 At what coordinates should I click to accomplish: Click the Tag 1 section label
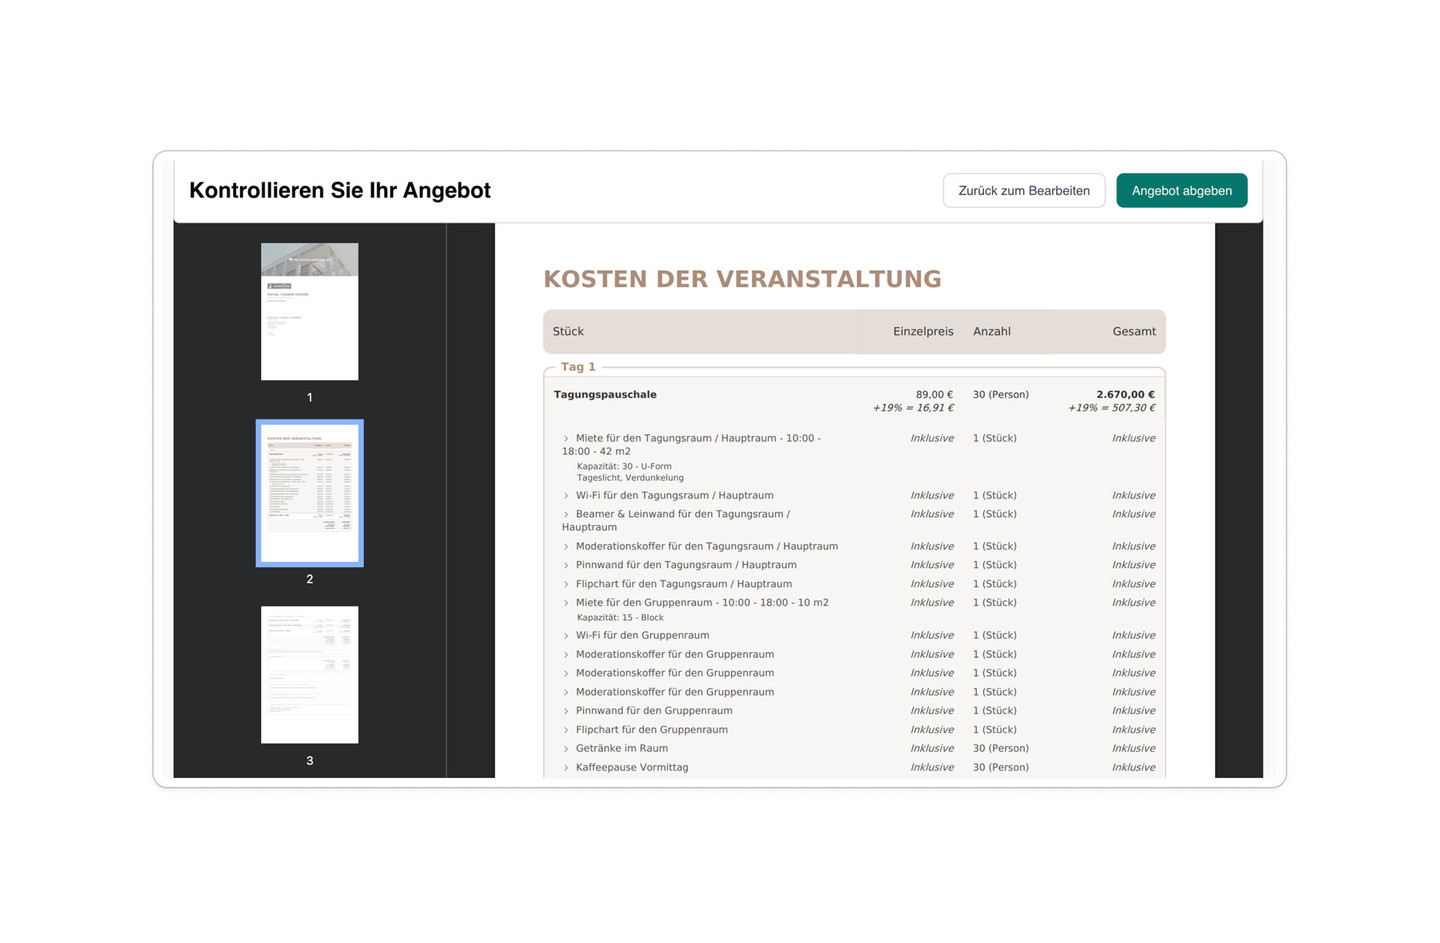578,367
